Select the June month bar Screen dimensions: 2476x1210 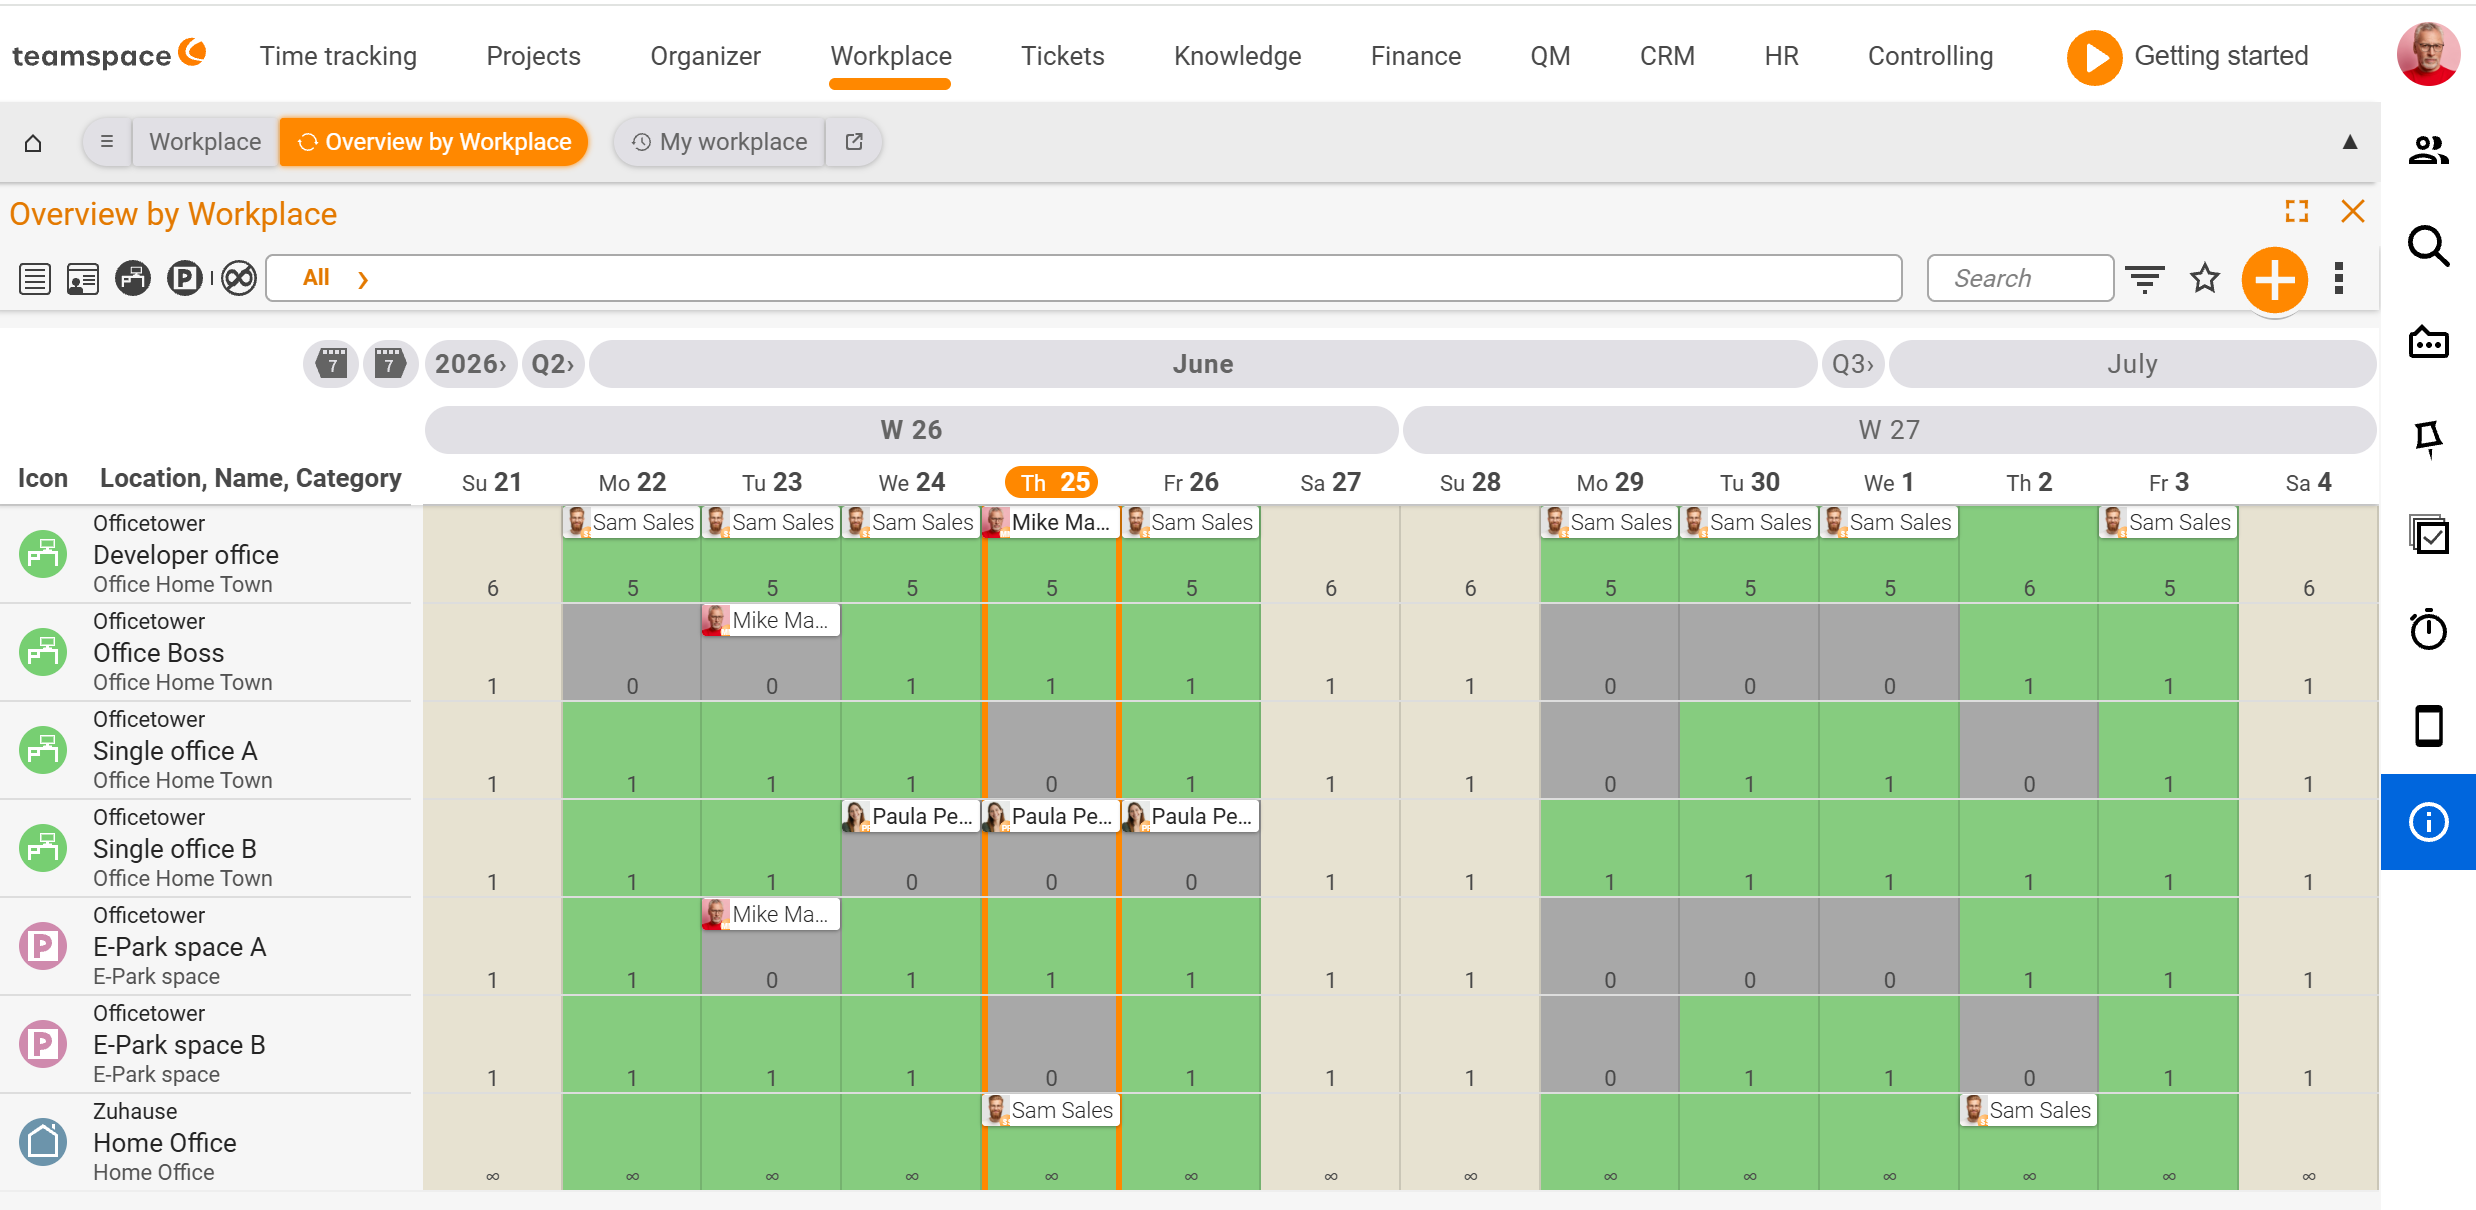1203,364
